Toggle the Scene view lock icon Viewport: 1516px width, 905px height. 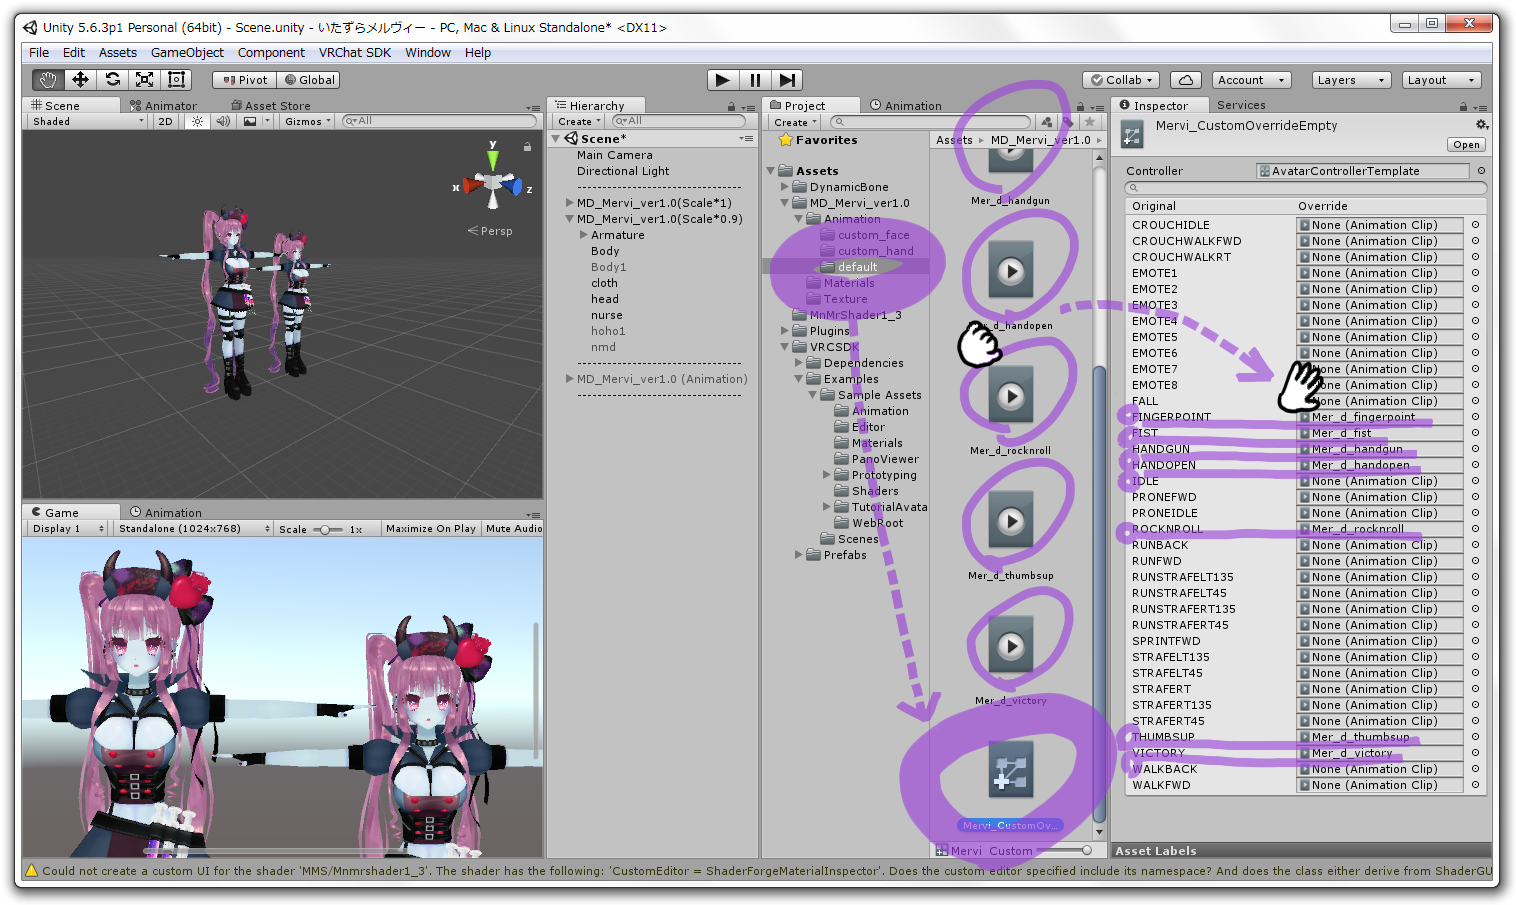tap(527, 147)
